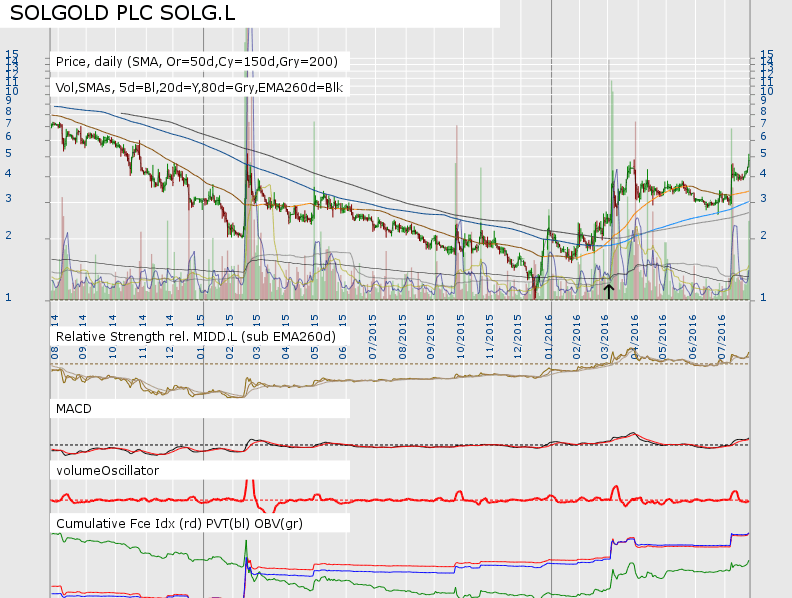Screen dimensions: 792x598
Task: Click price level 3 on left axis
Action: pyautogui.click(x=8, y=198)
